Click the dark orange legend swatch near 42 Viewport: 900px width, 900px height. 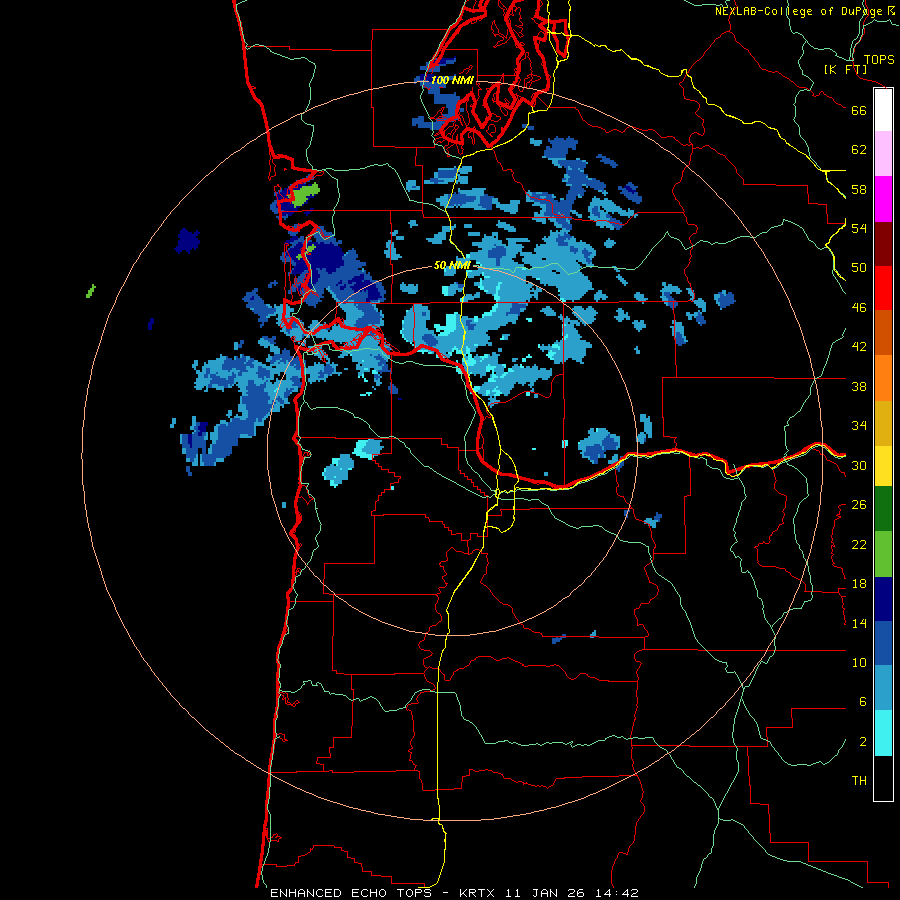coord(883,332)
